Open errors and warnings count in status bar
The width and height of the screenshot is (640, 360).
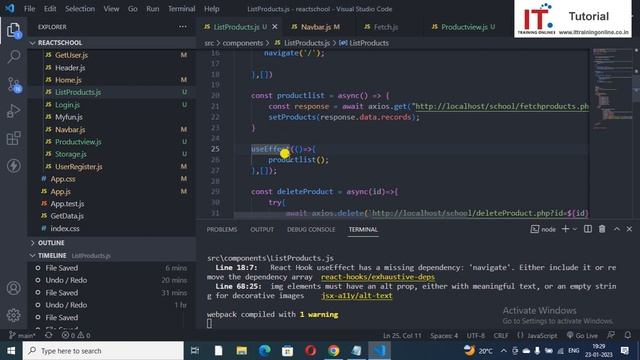(x=76, y=335)
